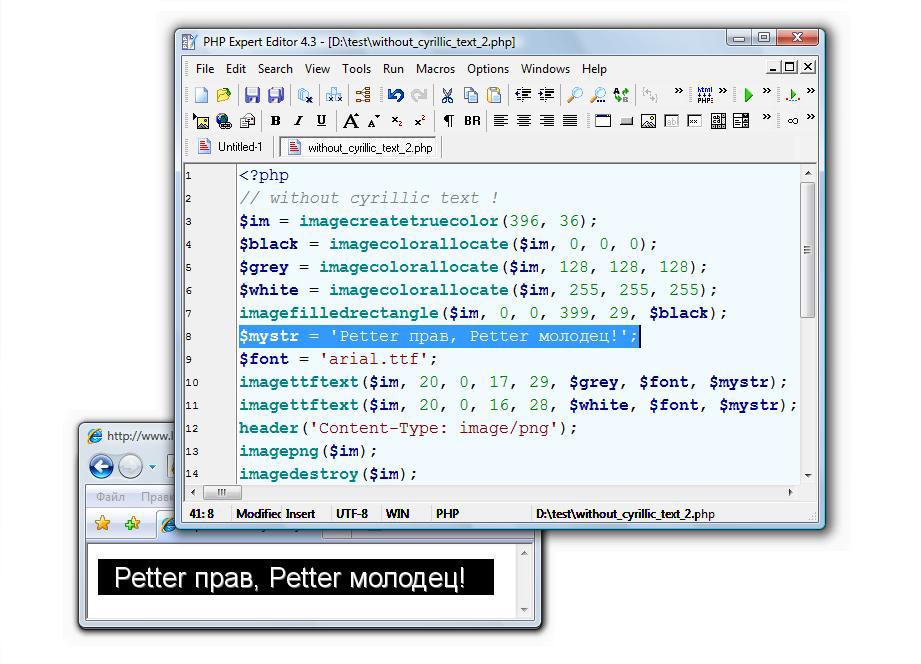Create a new file with the blank page icon

point(201,95)
